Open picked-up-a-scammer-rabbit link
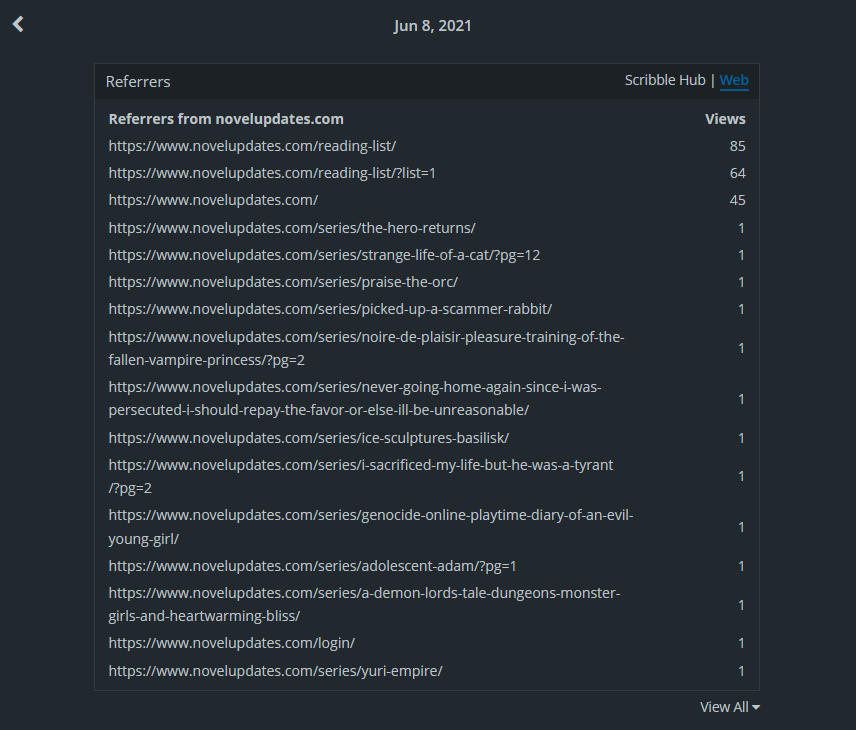 [x=330, y=309]
